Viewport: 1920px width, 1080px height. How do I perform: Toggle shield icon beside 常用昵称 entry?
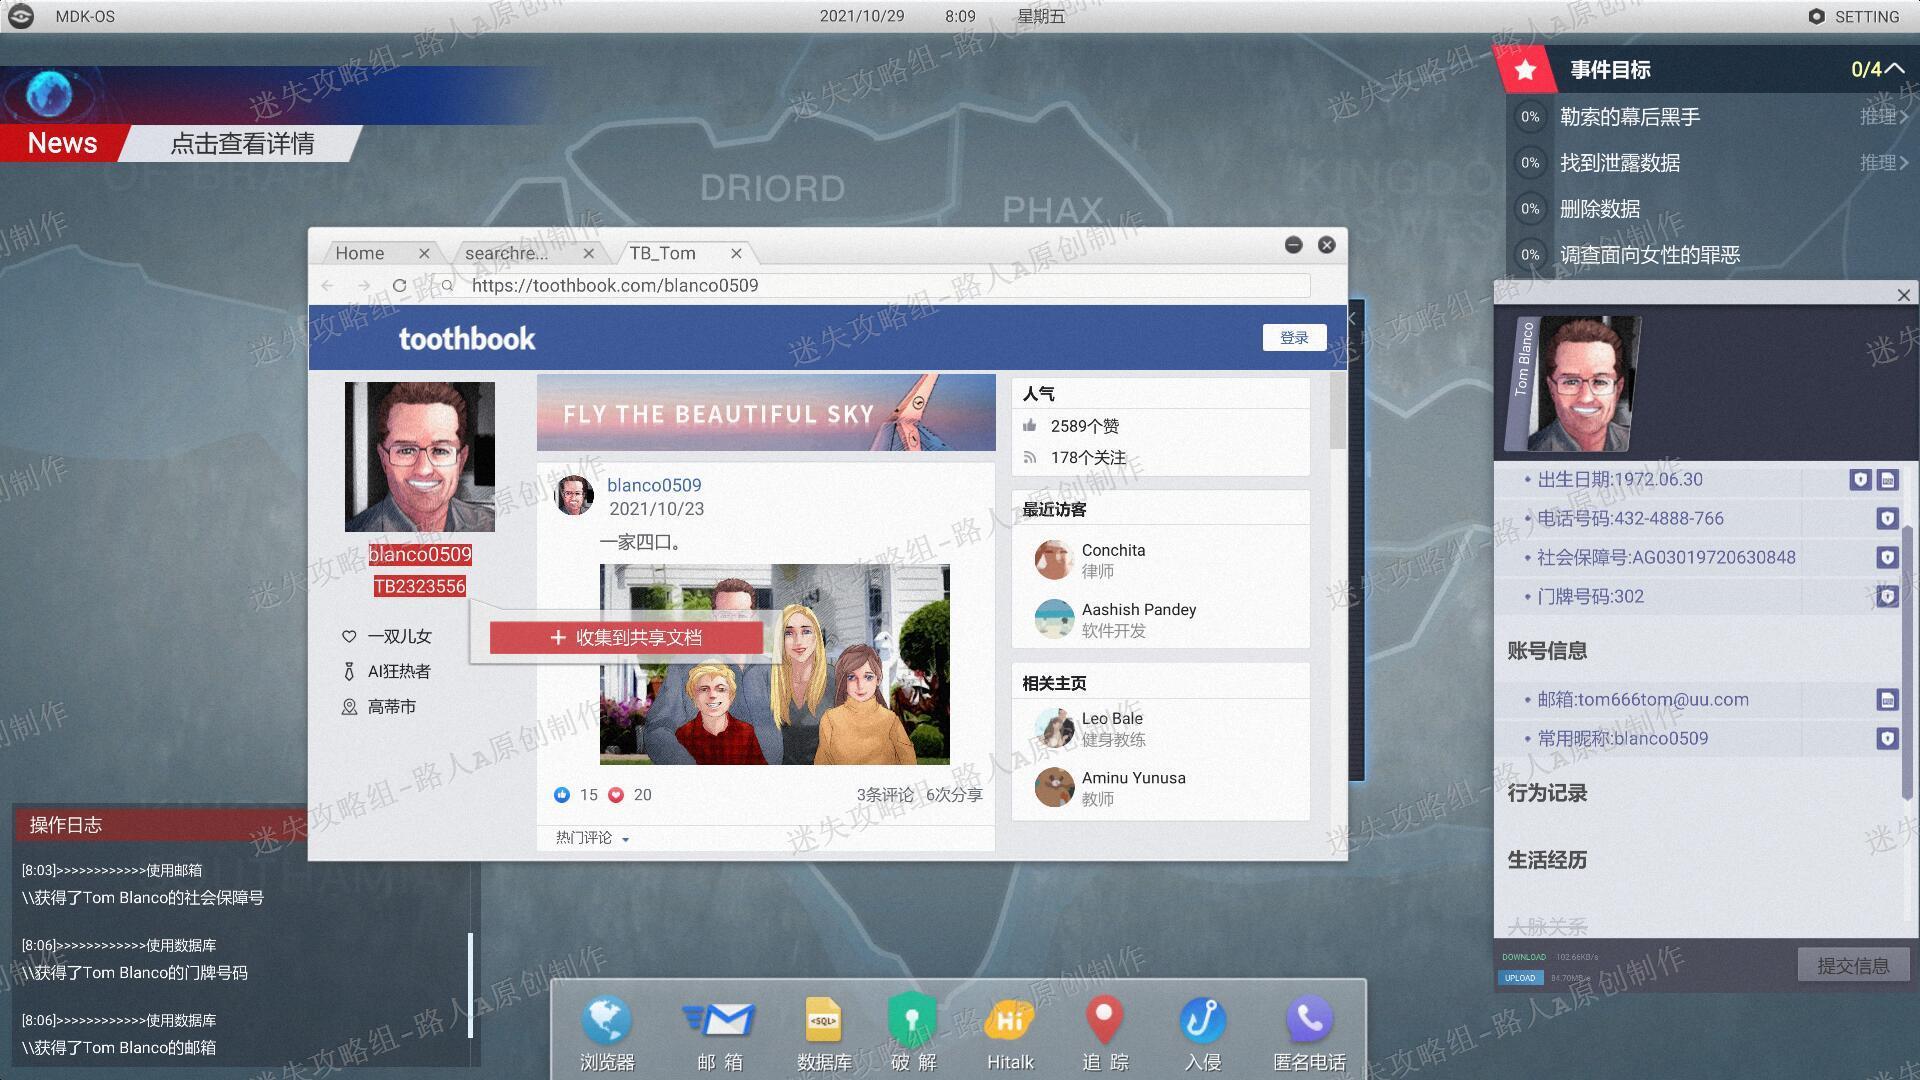tap(1887, 739)
